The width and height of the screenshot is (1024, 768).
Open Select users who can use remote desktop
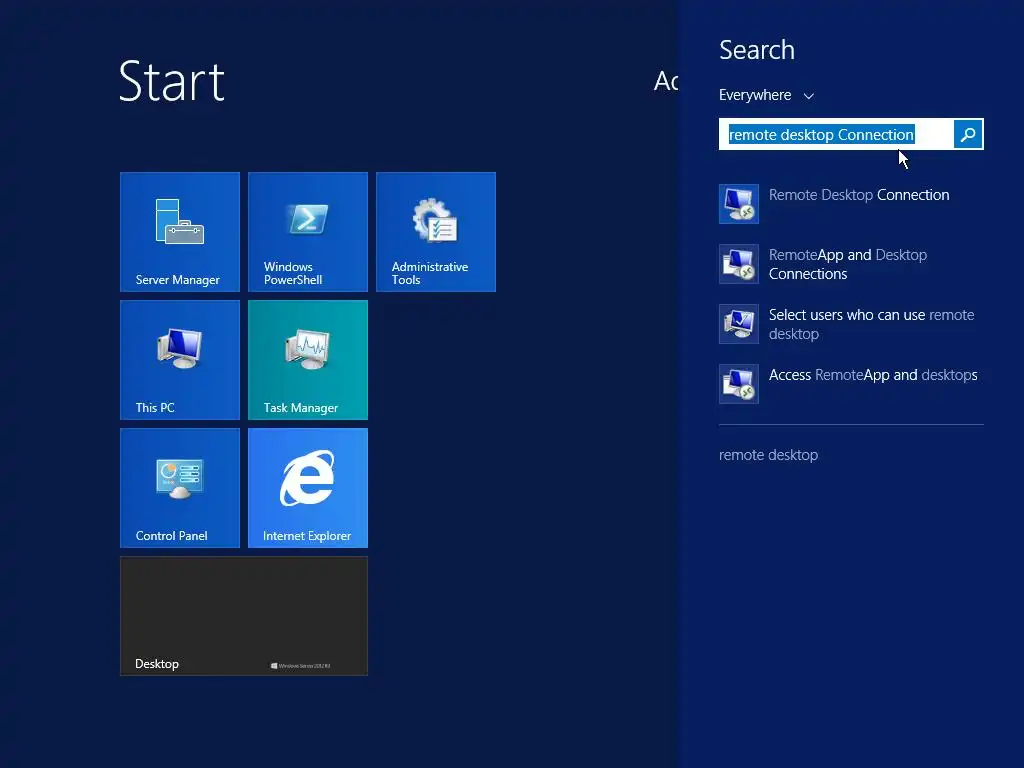(x=871, y=324)
